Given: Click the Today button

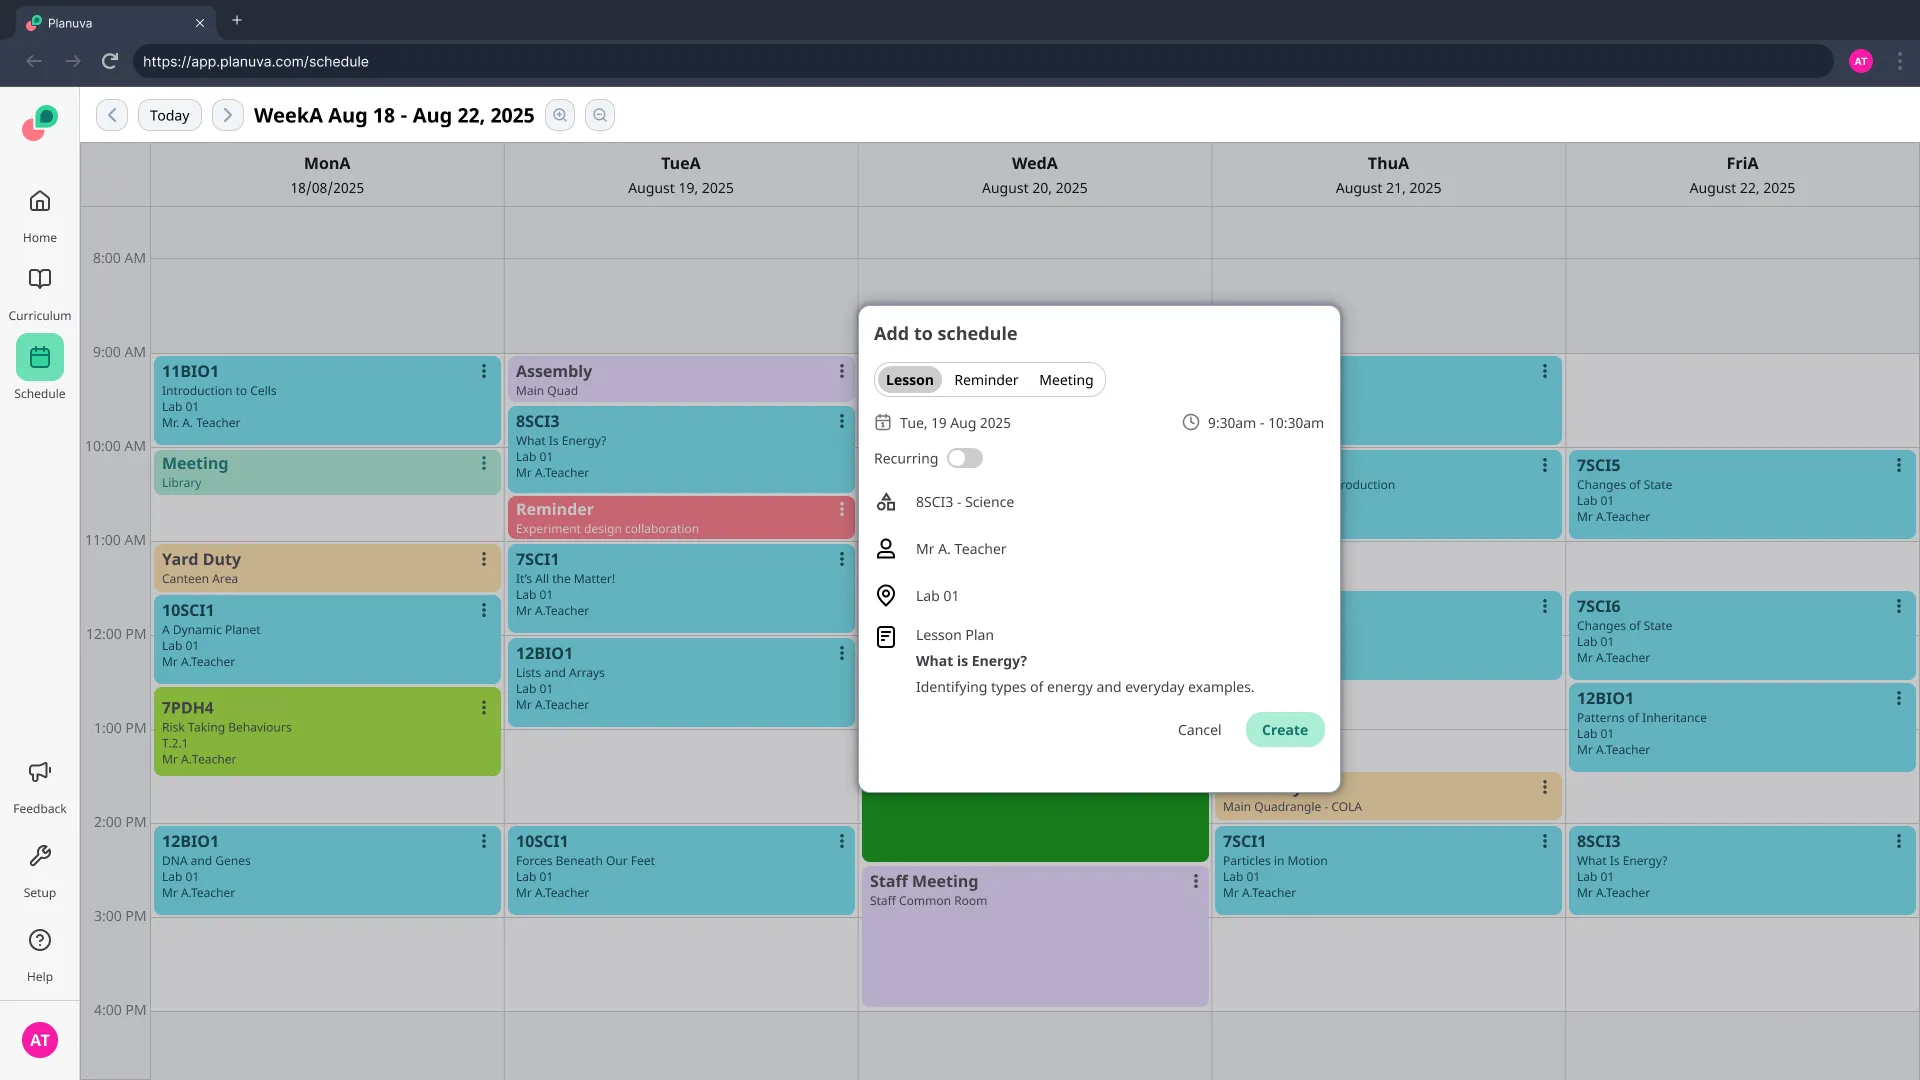Looking at the screenshot, I should pyautogui.click(x=169, y=115).
